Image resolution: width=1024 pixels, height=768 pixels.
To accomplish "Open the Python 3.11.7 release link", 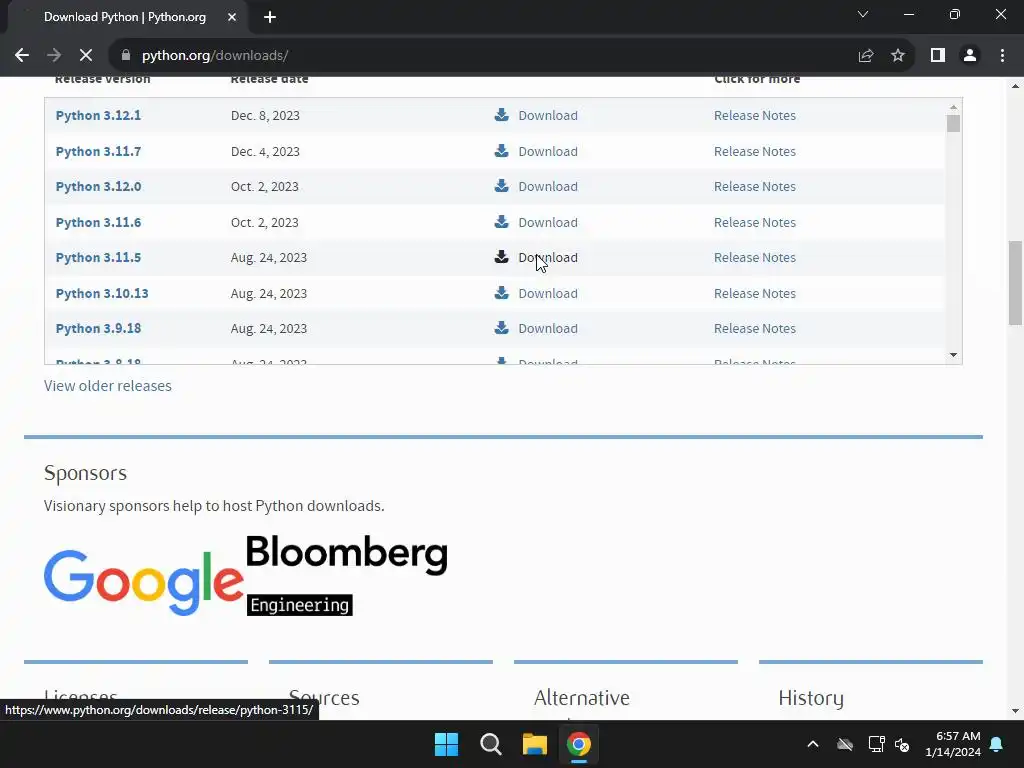I will (98, 152).
